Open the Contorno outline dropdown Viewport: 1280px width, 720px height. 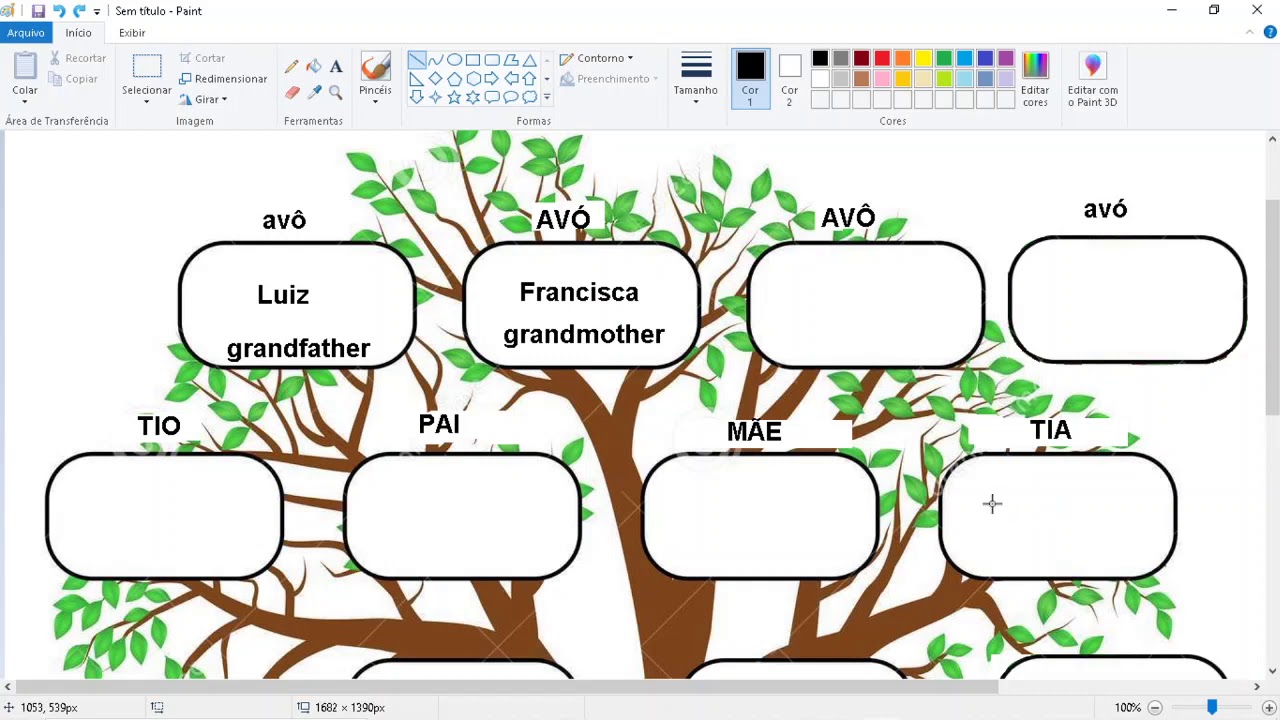pyautogui.click(x=596, y=58)
